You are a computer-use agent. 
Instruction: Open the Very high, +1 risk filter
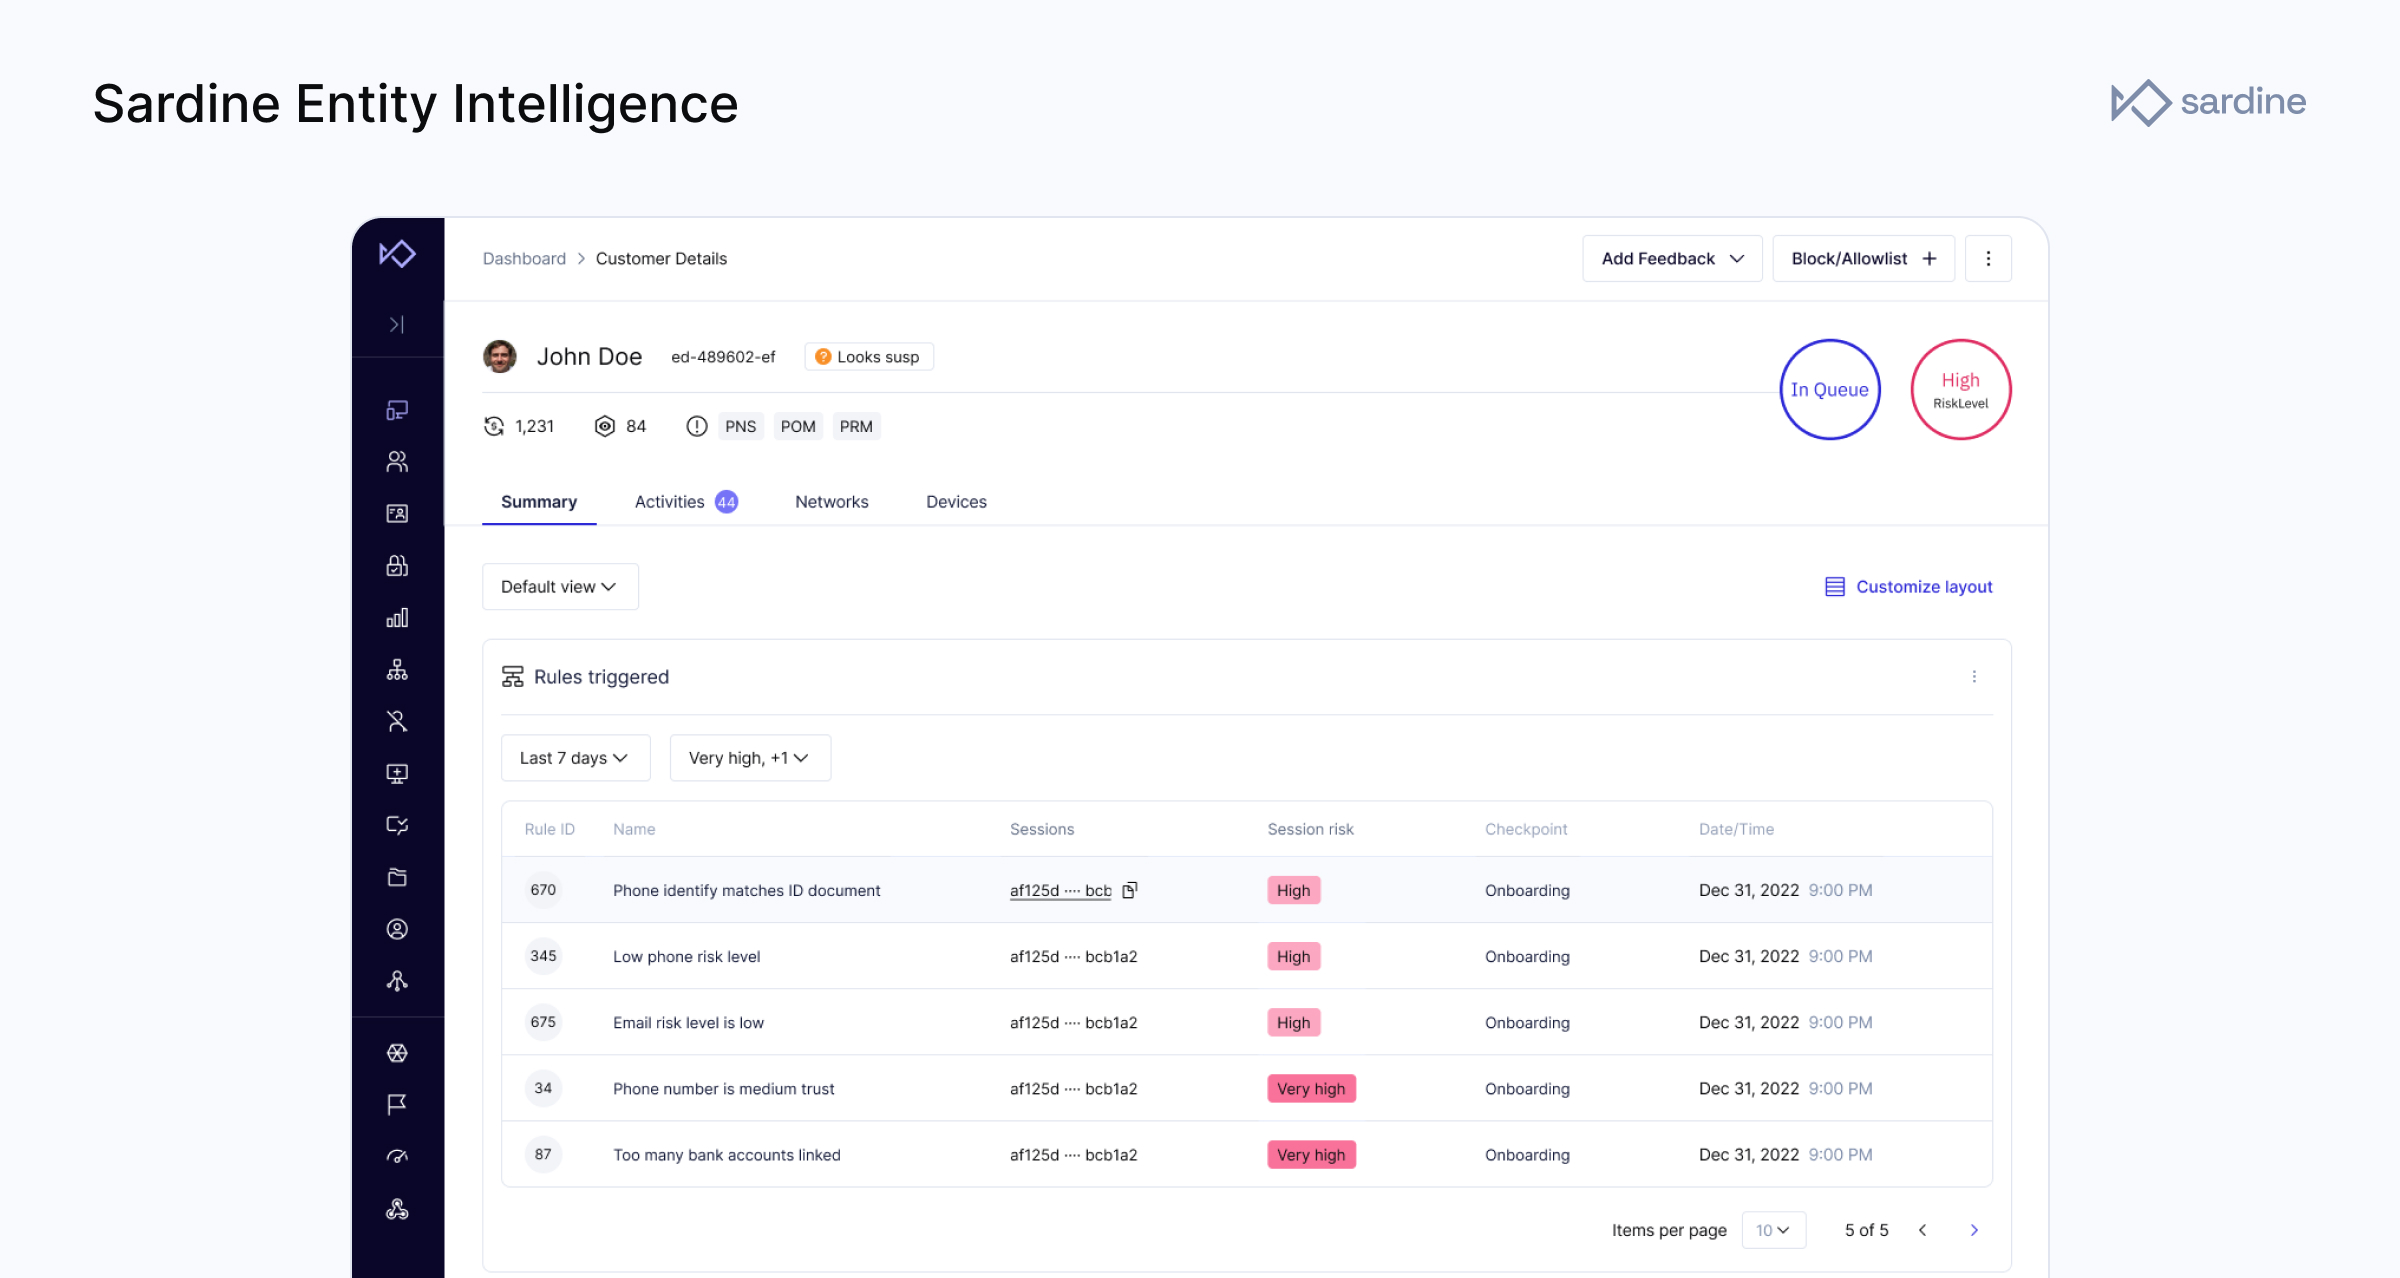point(749,758)
